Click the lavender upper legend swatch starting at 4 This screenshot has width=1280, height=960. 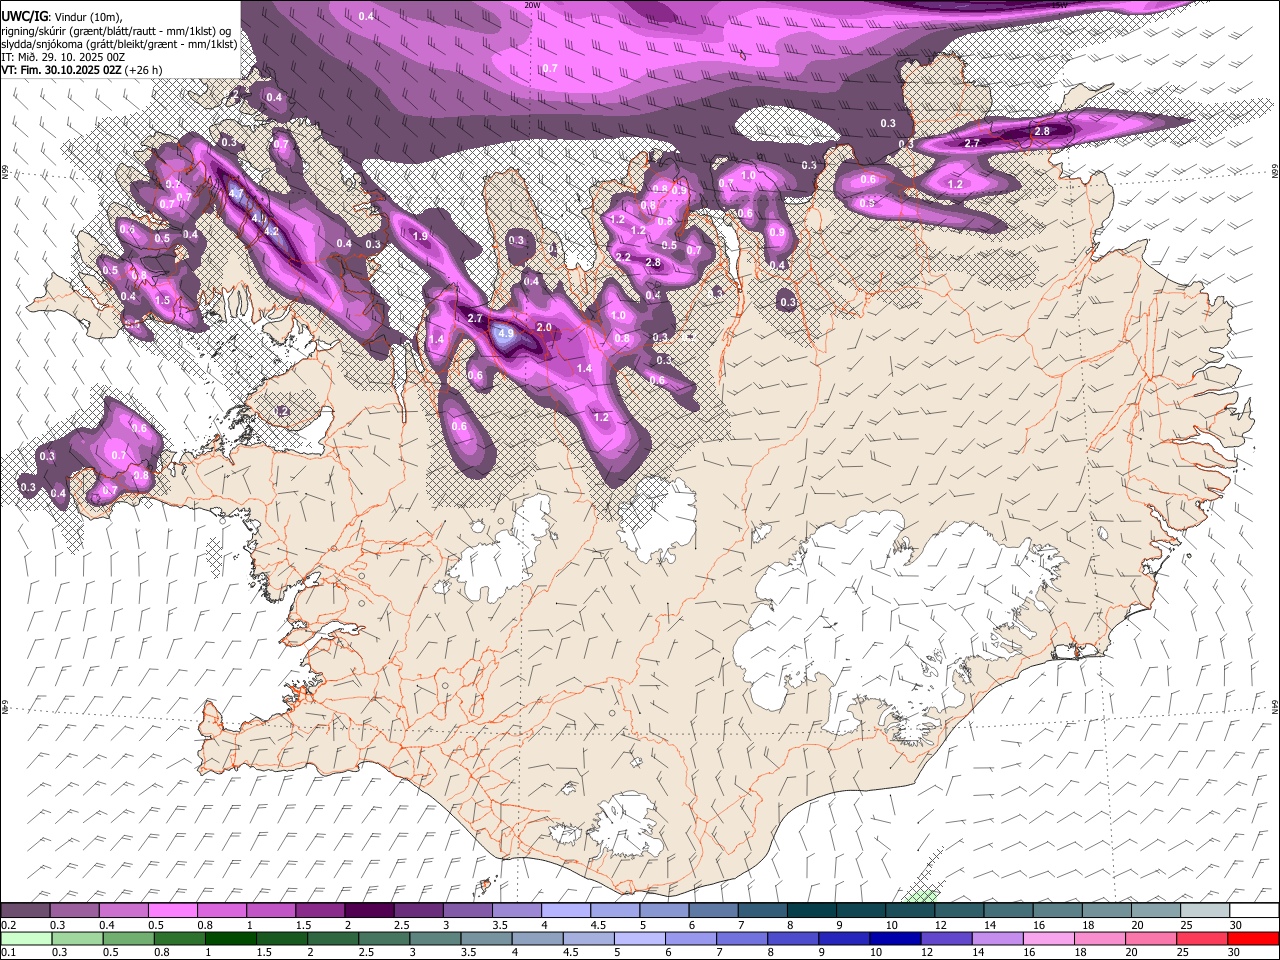564,911
